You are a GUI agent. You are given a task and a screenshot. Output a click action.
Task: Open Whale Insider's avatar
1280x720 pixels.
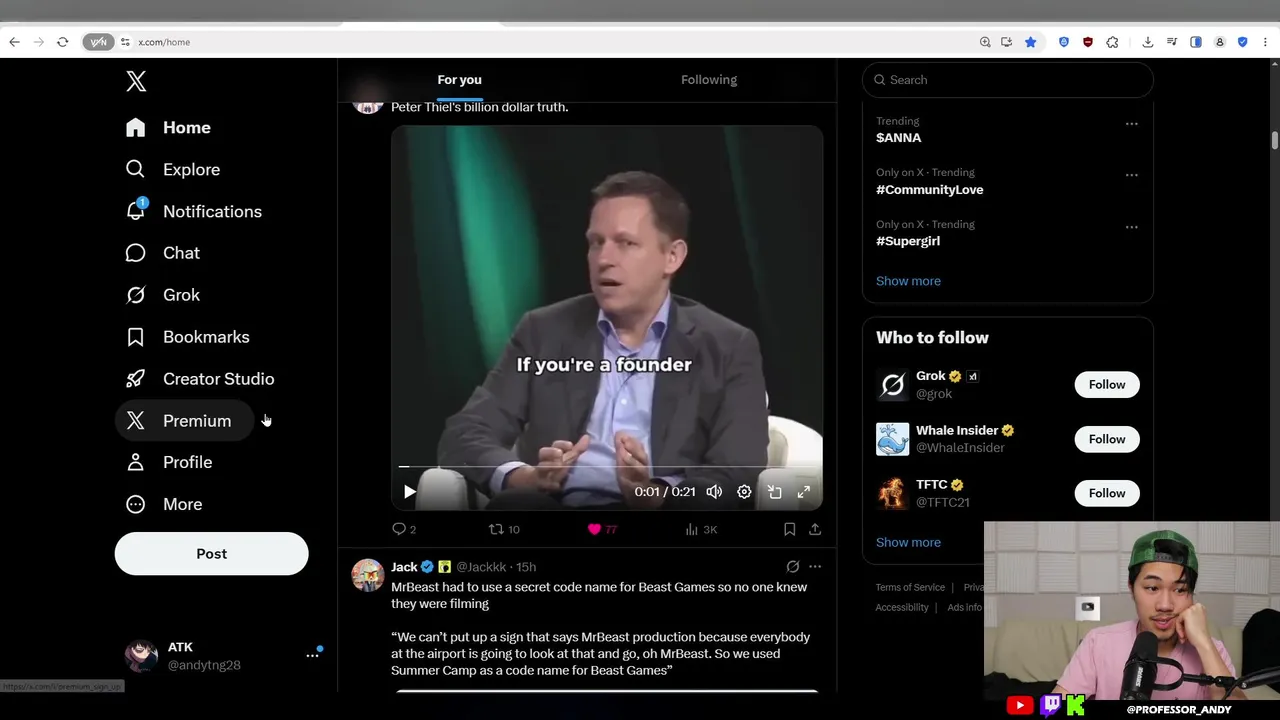pyautogui.click(x=892, y=439)
